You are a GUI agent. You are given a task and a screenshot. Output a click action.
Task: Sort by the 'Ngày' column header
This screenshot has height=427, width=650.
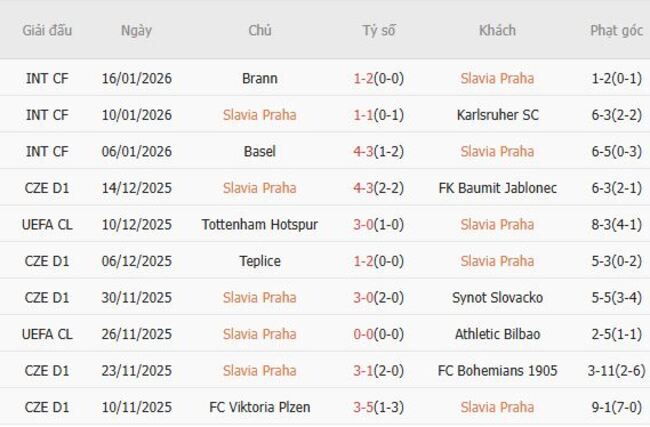click(x=136, y=30)
